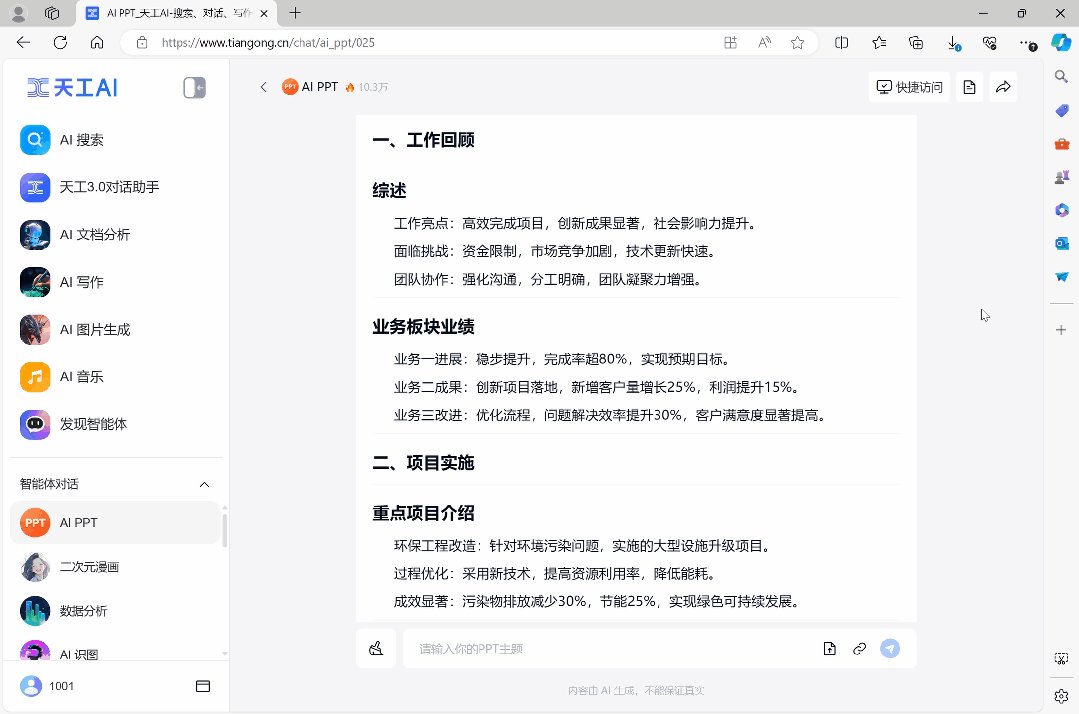Enable 快捷访问 quick access
This screenshot has width=1079, height=714.
908,87
